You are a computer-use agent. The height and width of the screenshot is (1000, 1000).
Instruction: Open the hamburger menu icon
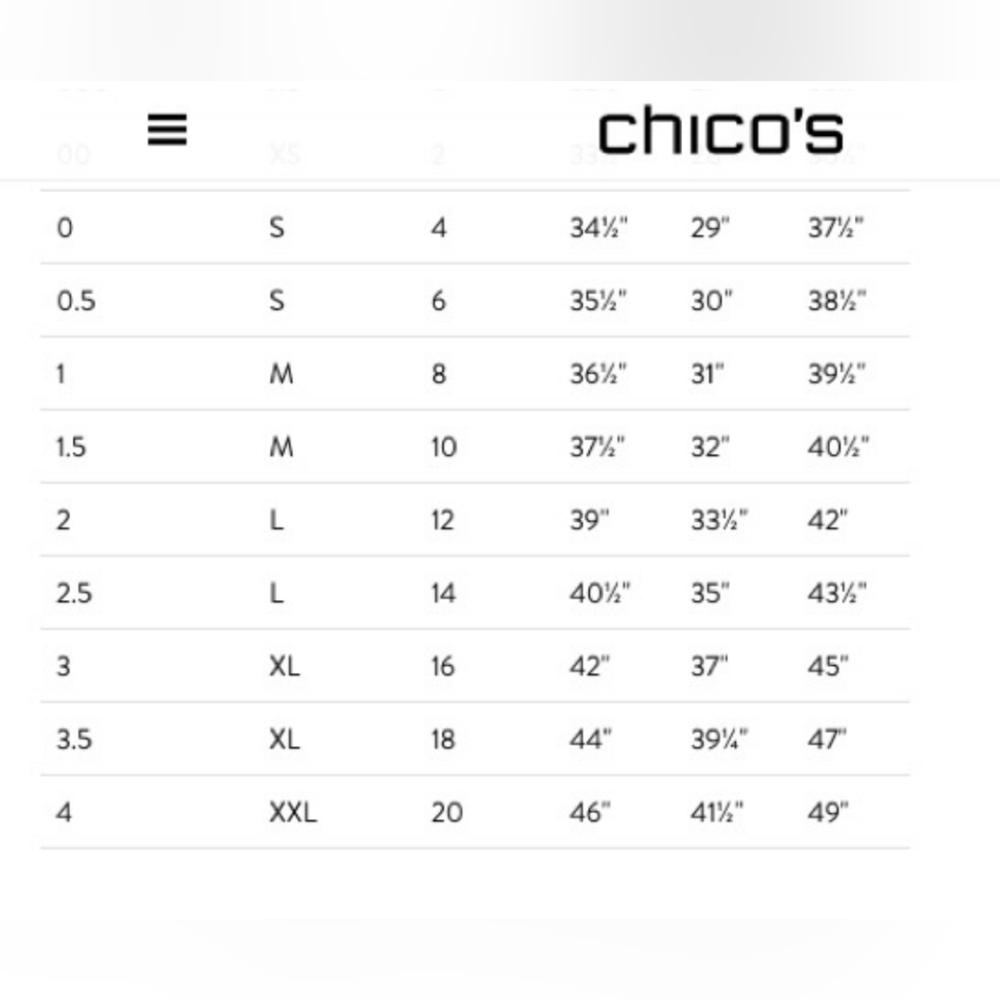[167, 129]
